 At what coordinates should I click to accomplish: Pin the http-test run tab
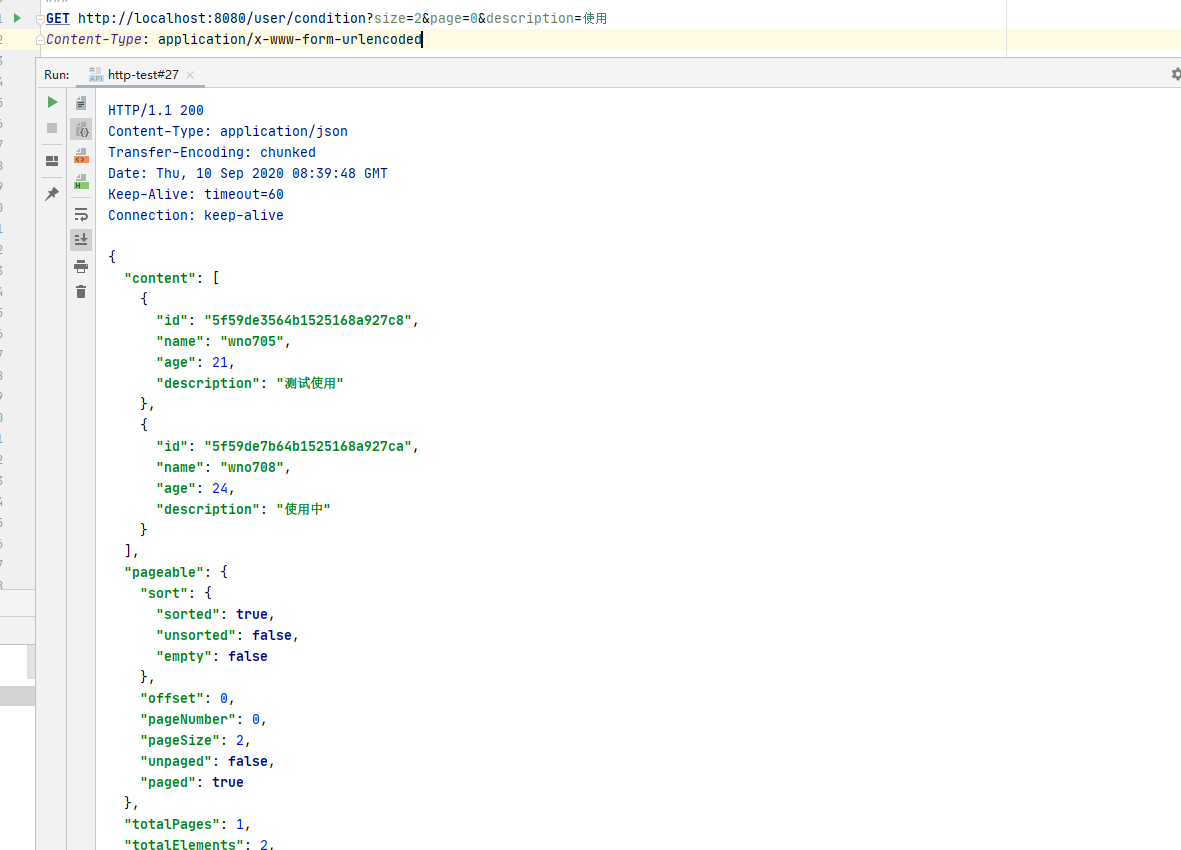(52, 194)
